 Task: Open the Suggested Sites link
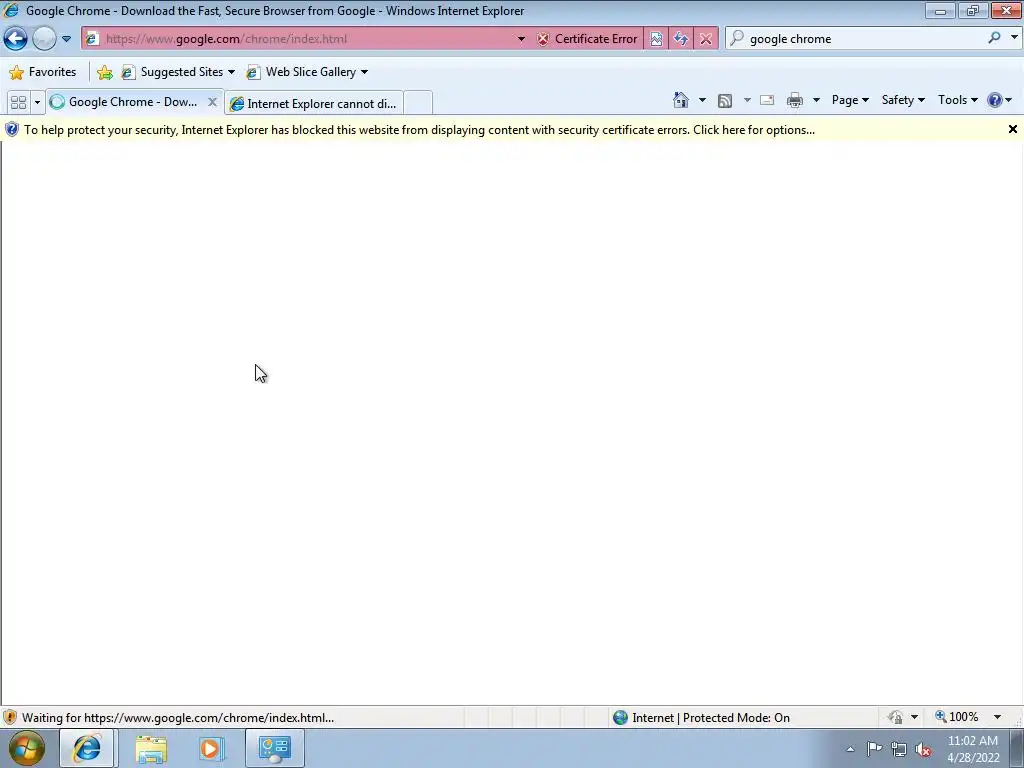178,72
